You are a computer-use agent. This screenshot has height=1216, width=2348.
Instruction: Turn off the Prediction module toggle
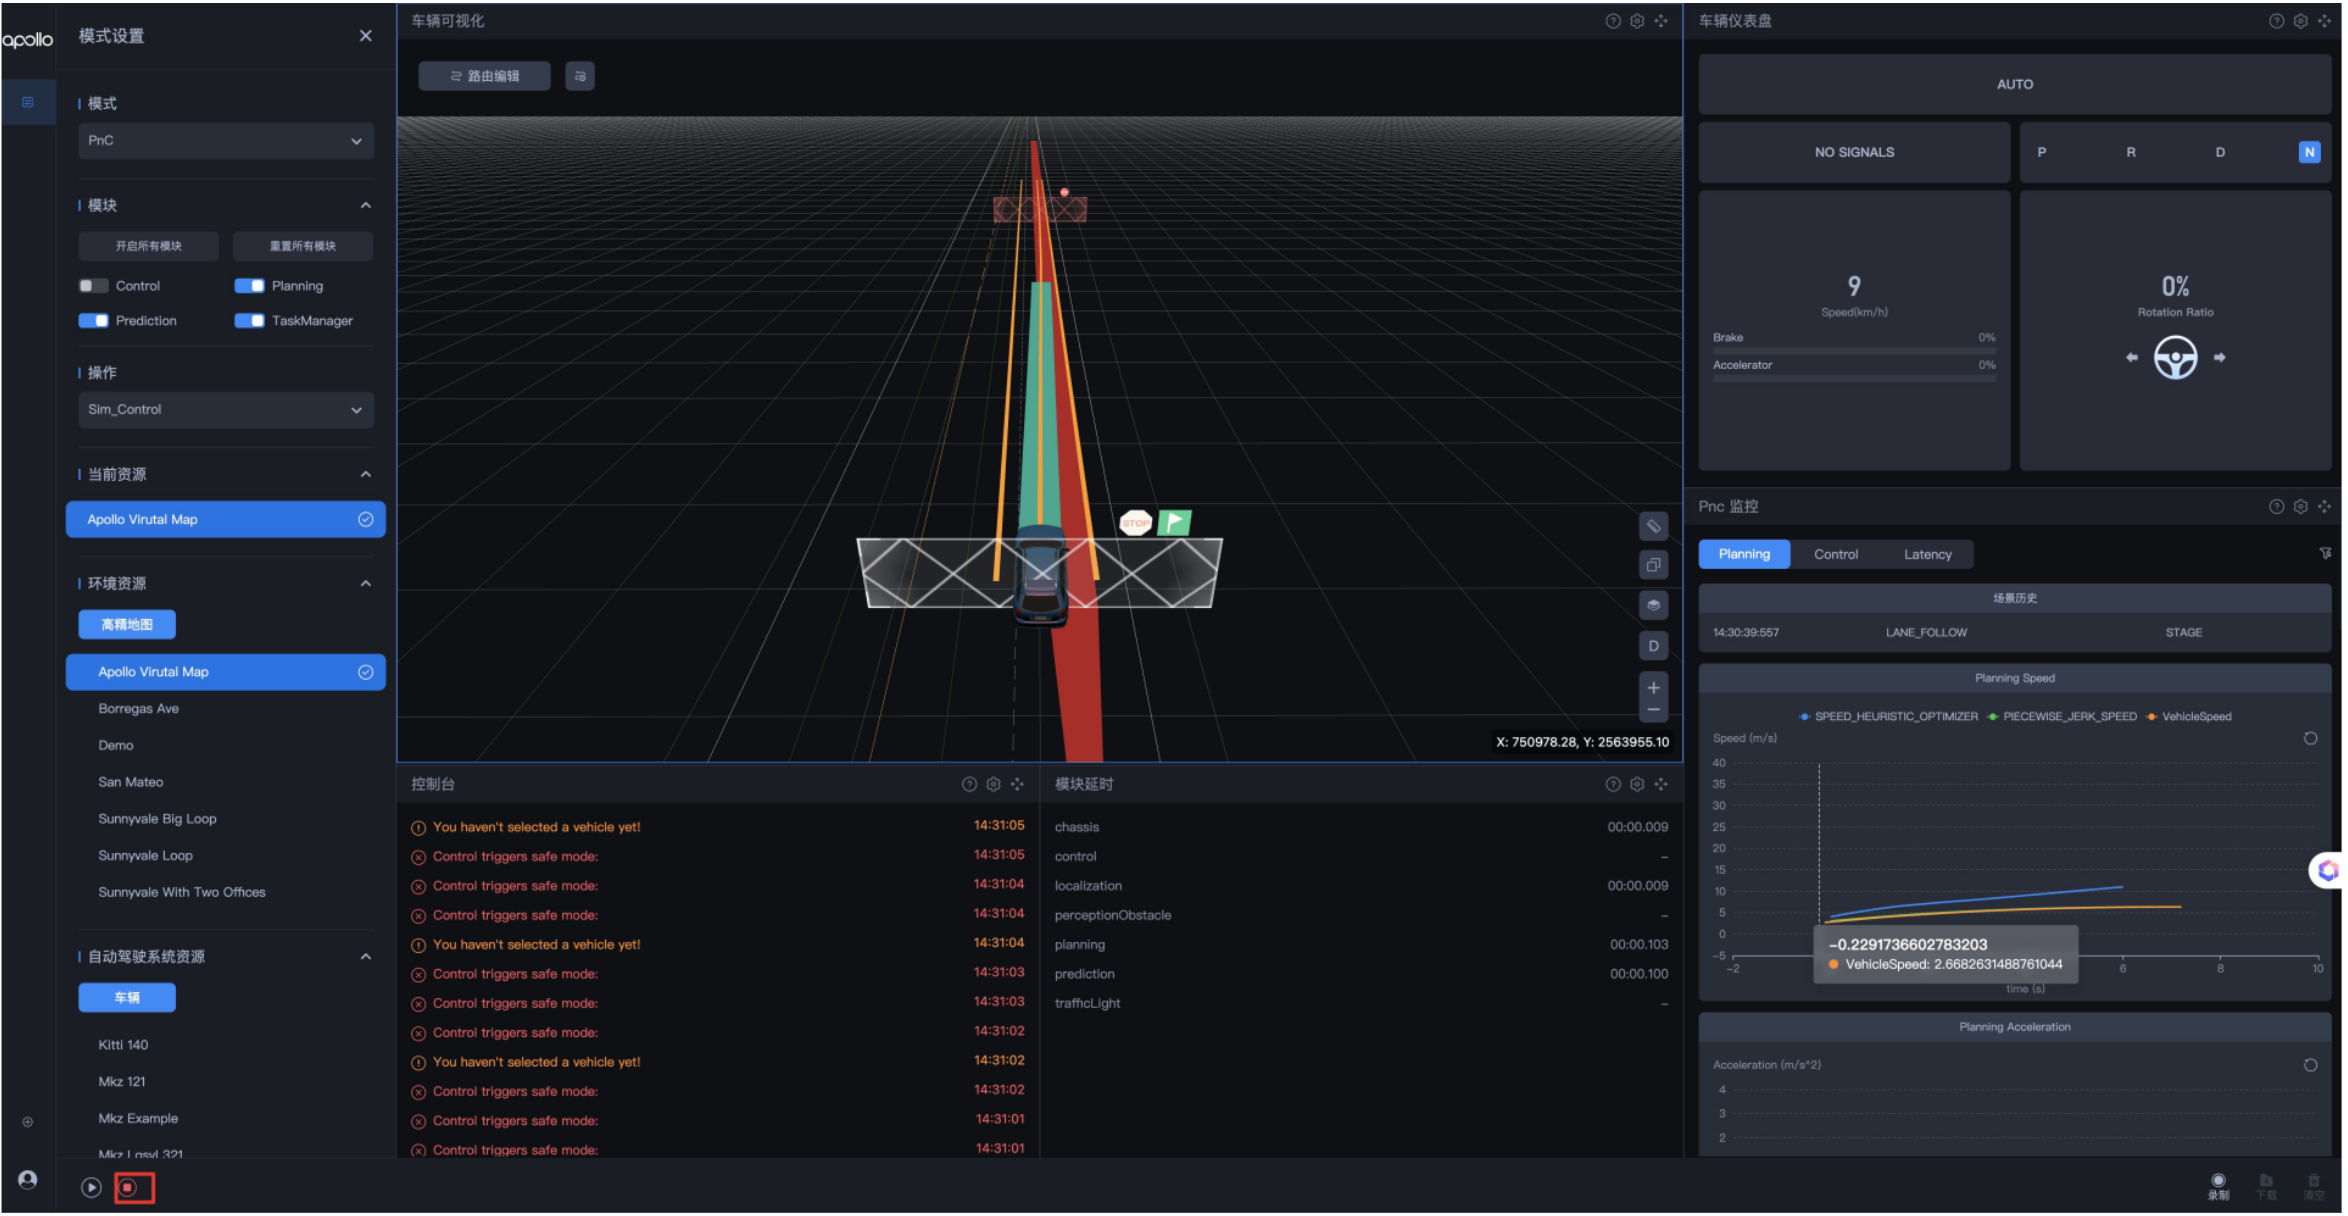[94, 321]
